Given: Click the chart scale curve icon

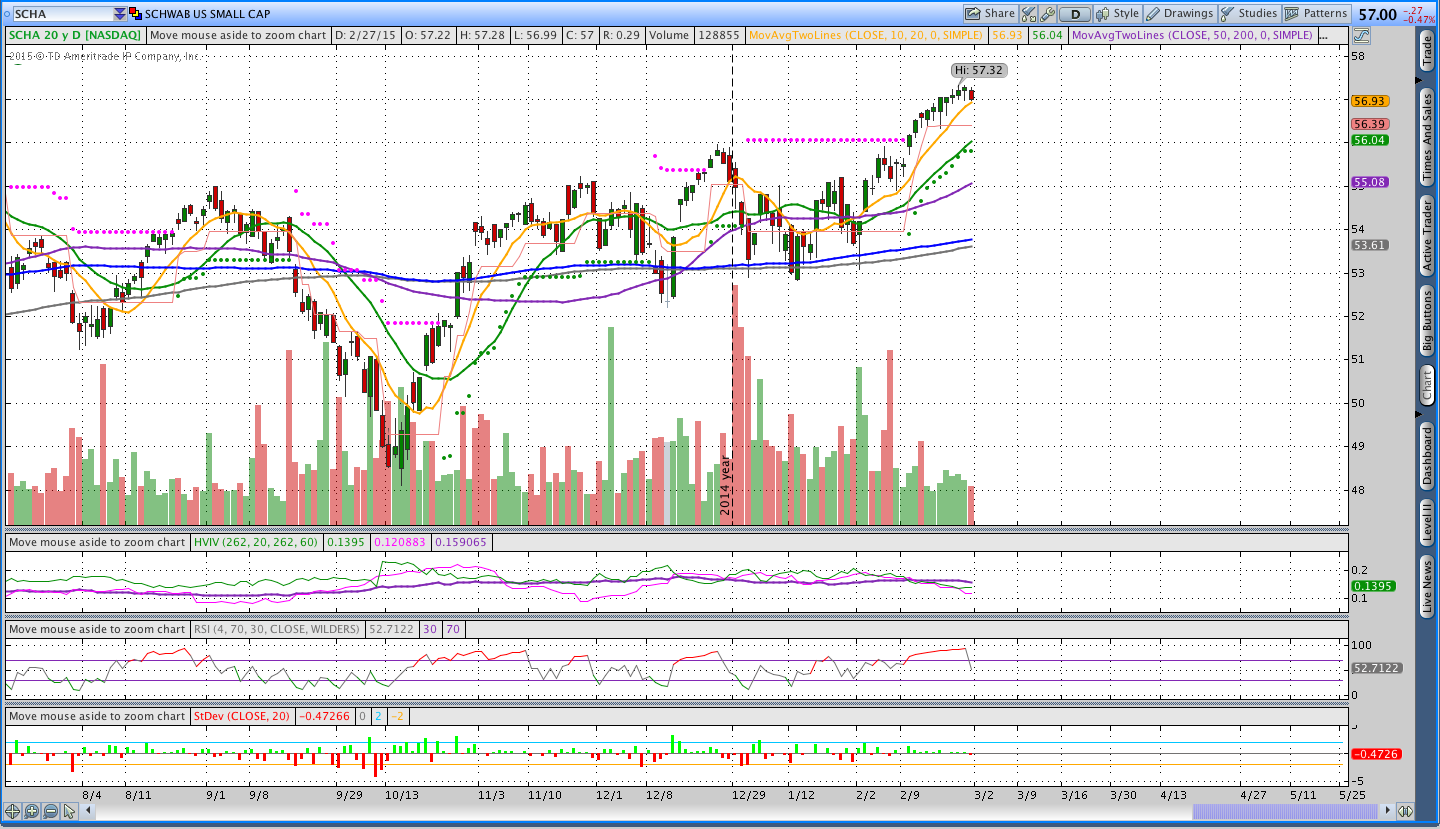Looking at the screenshot, I should [1360, 35].
